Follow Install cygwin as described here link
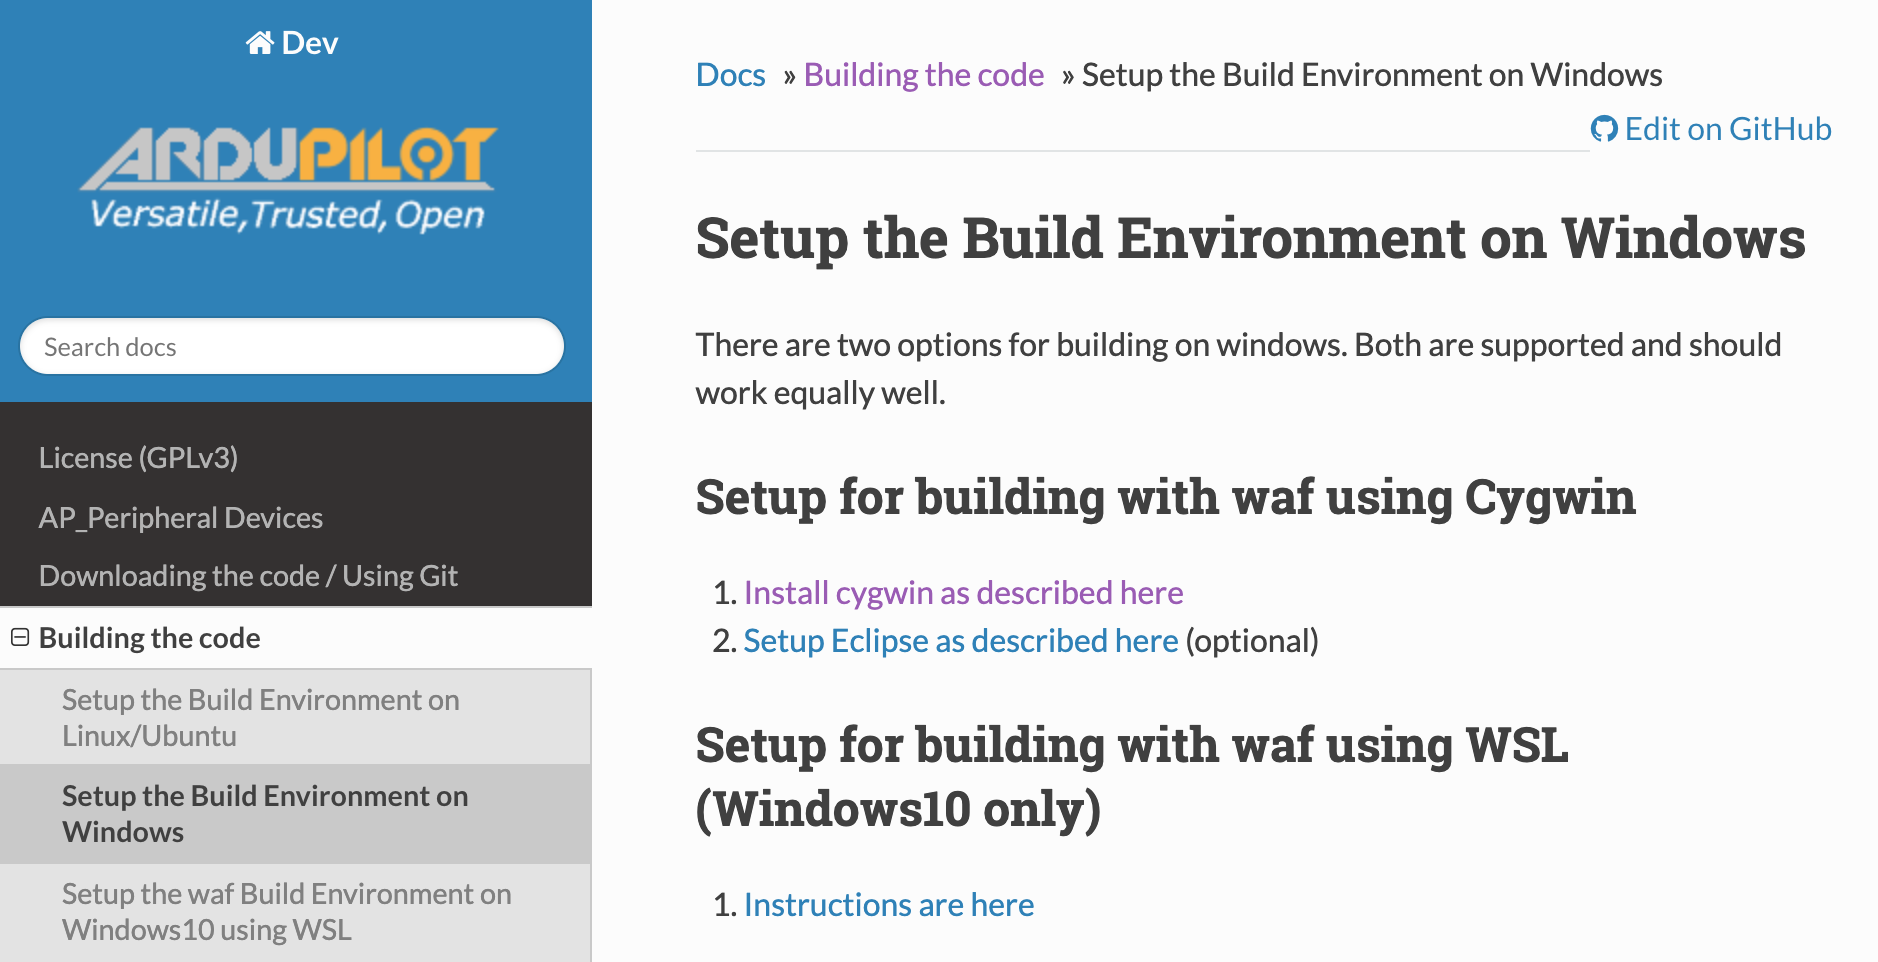 pyautogui.click(x=963, y=593)
